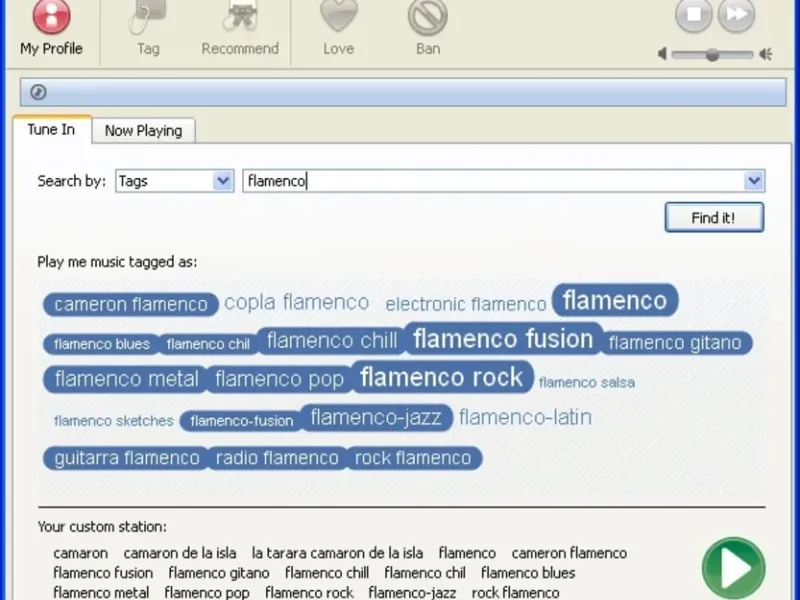Toggle the flamenco blues tag
Viewport: 800px width, 600px height.
[102, 344]
